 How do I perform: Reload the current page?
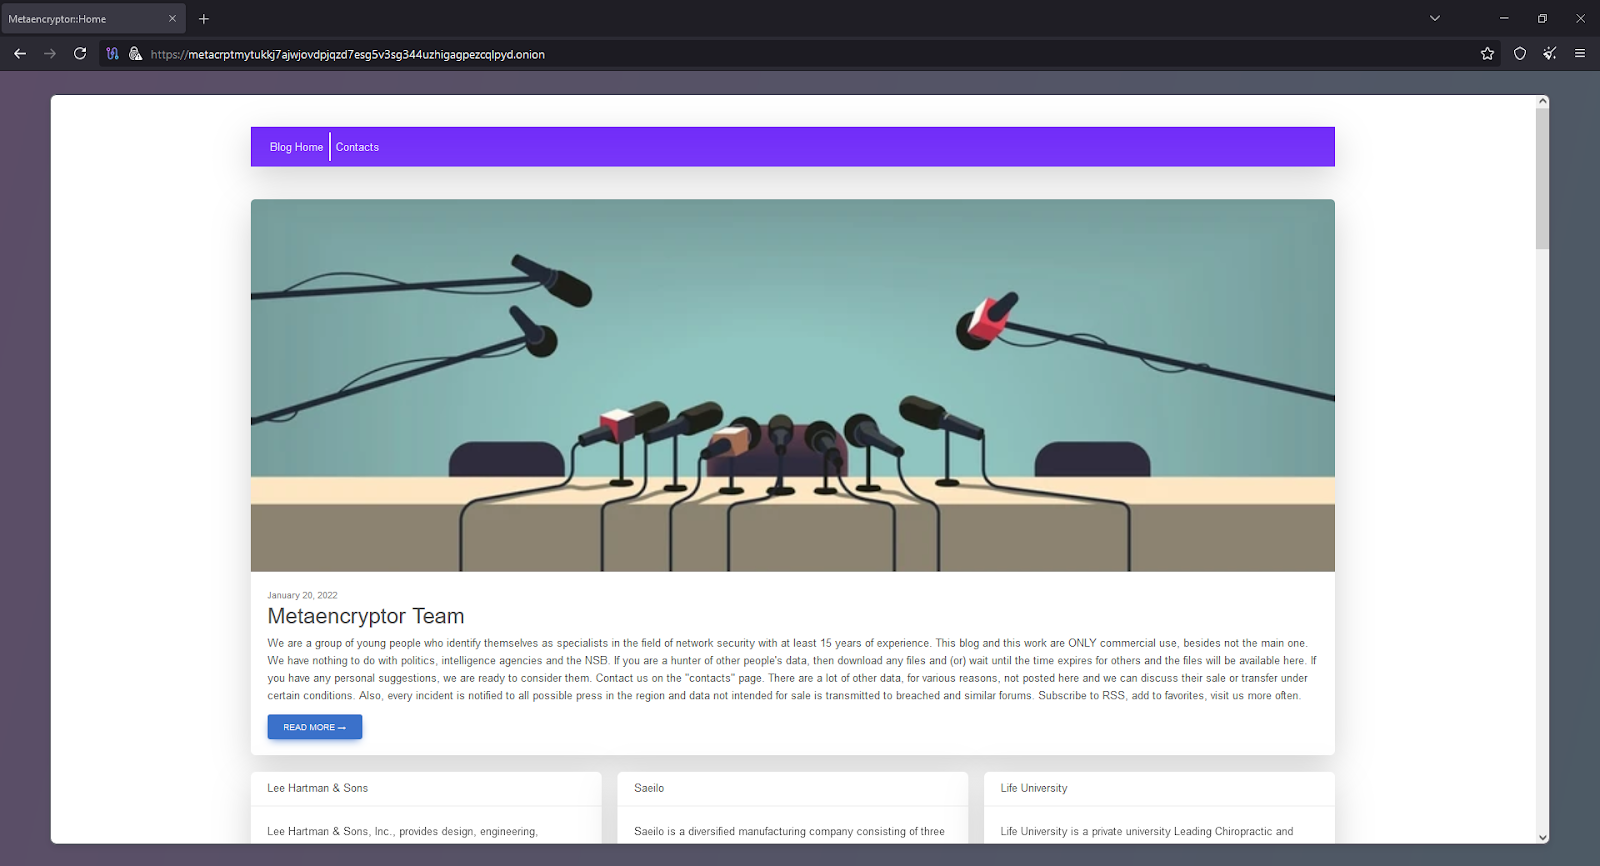click(x=80, y=54)
